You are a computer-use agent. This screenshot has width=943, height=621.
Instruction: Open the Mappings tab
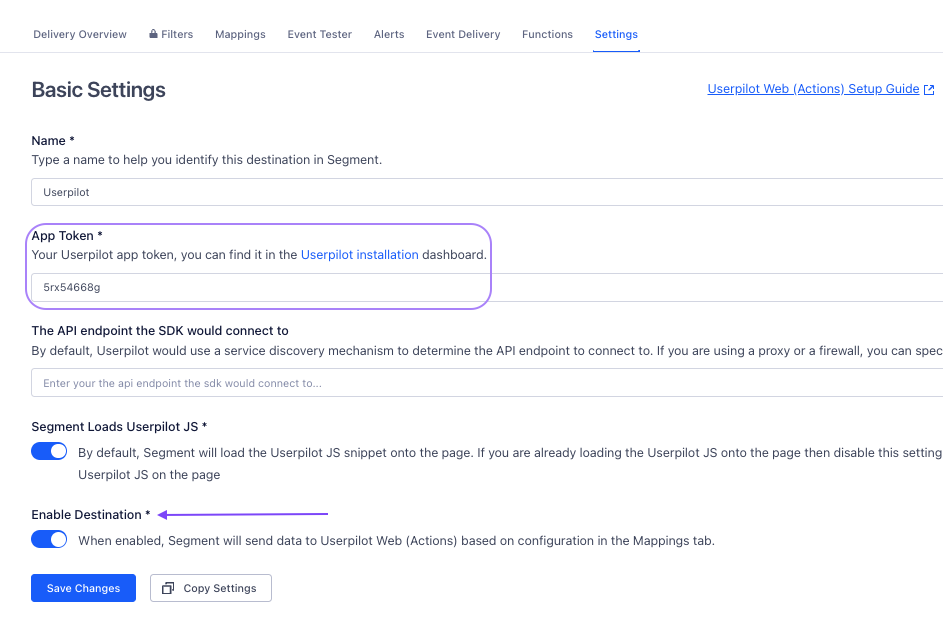[x=240, y=34]
